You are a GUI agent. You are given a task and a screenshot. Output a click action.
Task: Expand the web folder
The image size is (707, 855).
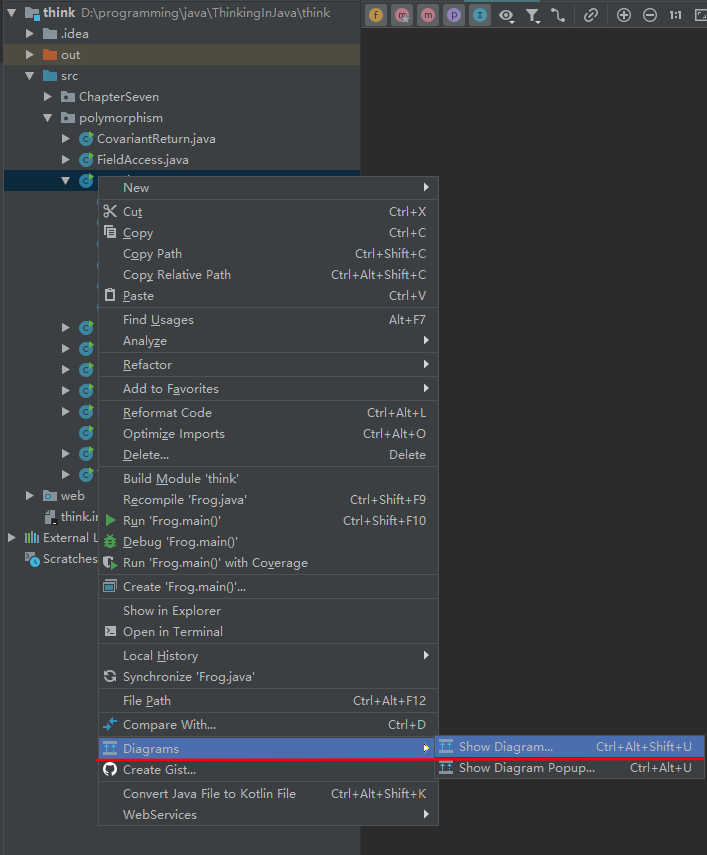click(x=30, y=496)
